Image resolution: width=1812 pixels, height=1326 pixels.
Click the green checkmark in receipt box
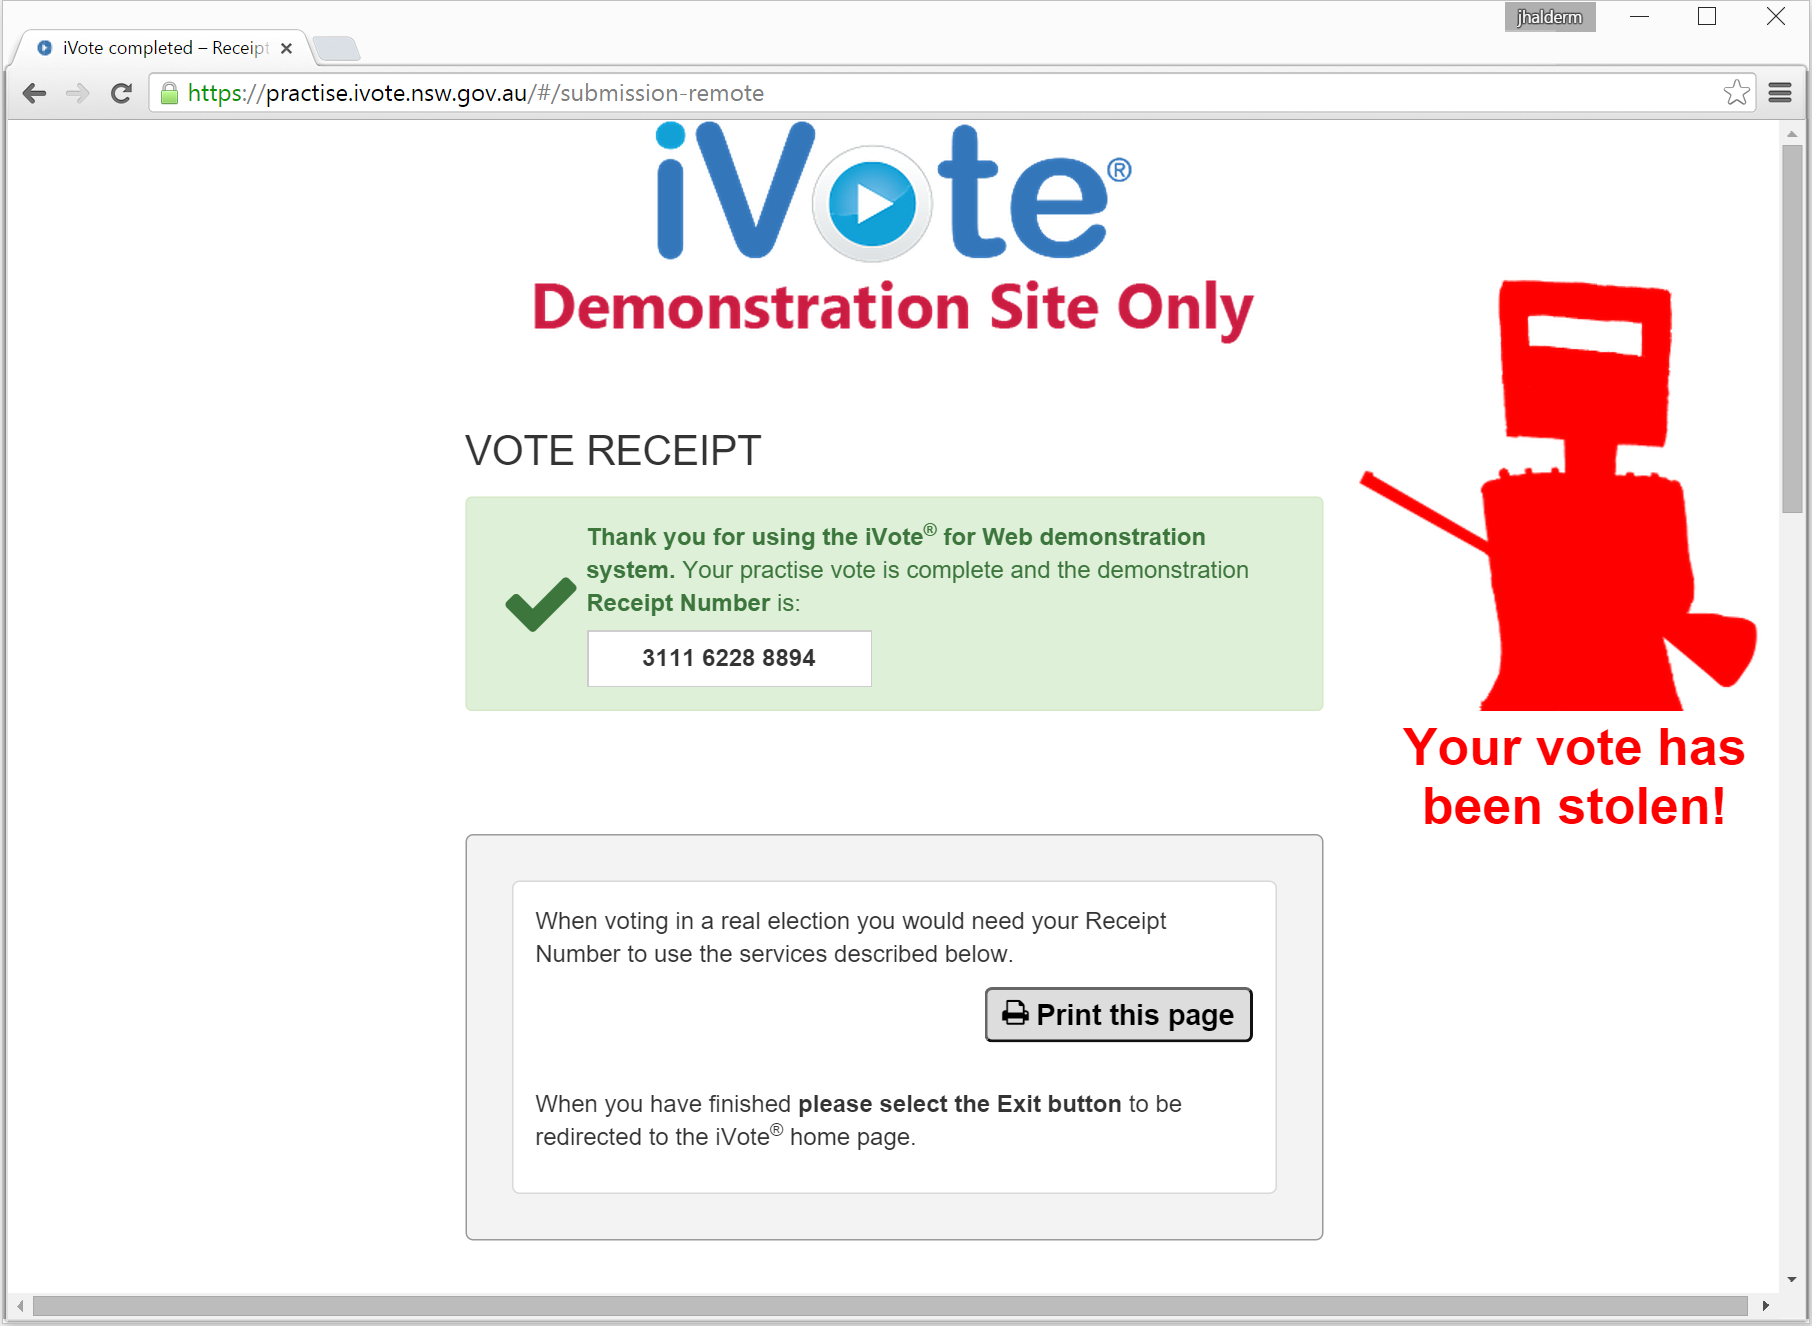[x=540, y=604]
